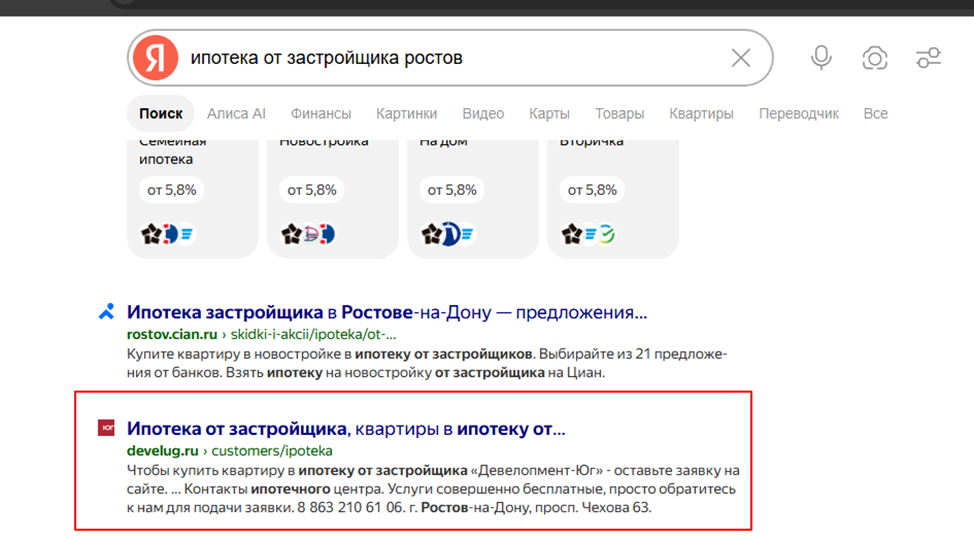The width and height of the screenshot is (974, 539).
Task: Click the phone number 8 863 210 61 06
Action: point(350,507)
